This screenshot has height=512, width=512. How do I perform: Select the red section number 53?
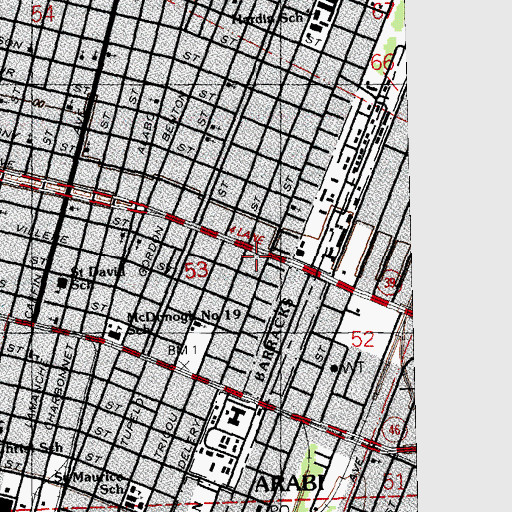(x=196, y=270)
